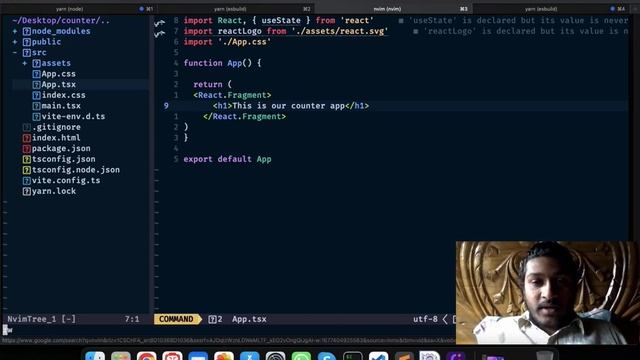Screen dimensions: 640x360
Task: Click the export default App line
Action: (227, 159)
